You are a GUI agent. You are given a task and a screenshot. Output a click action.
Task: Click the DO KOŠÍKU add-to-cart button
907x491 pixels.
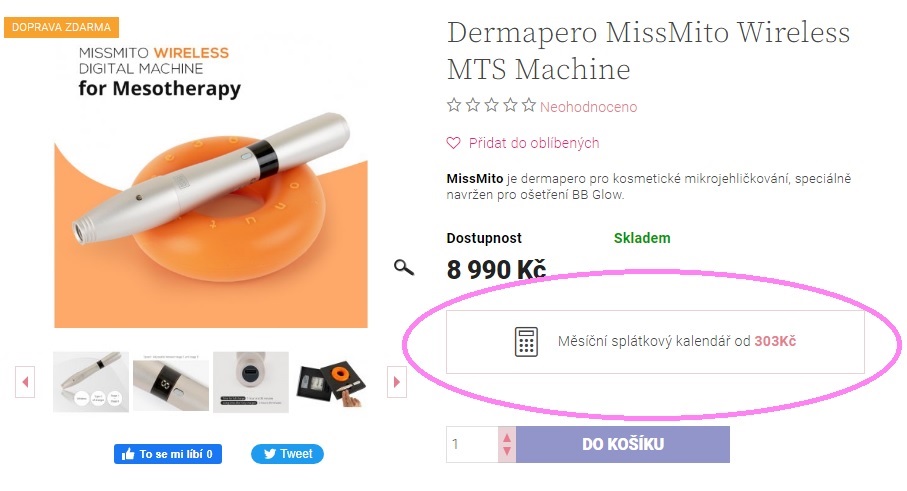coord(622,444)
